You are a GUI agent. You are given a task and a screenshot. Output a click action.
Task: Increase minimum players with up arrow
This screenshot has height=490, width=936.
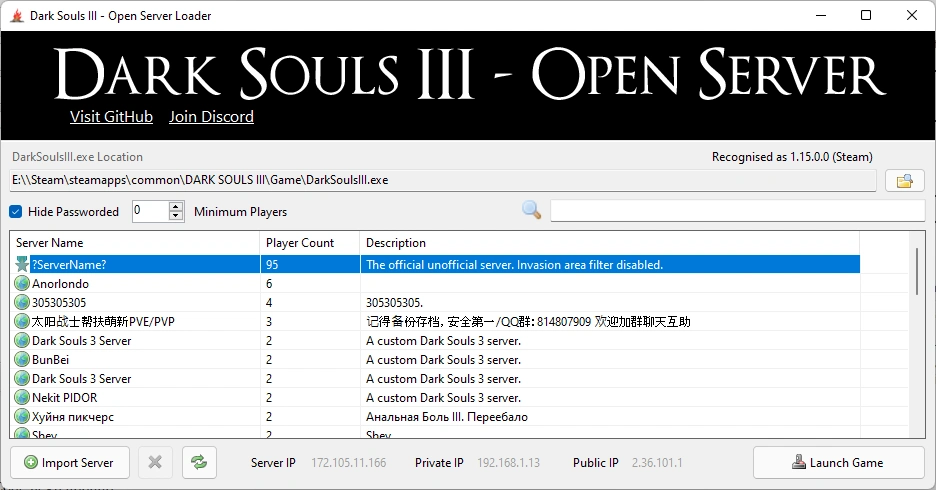[177, 207]
